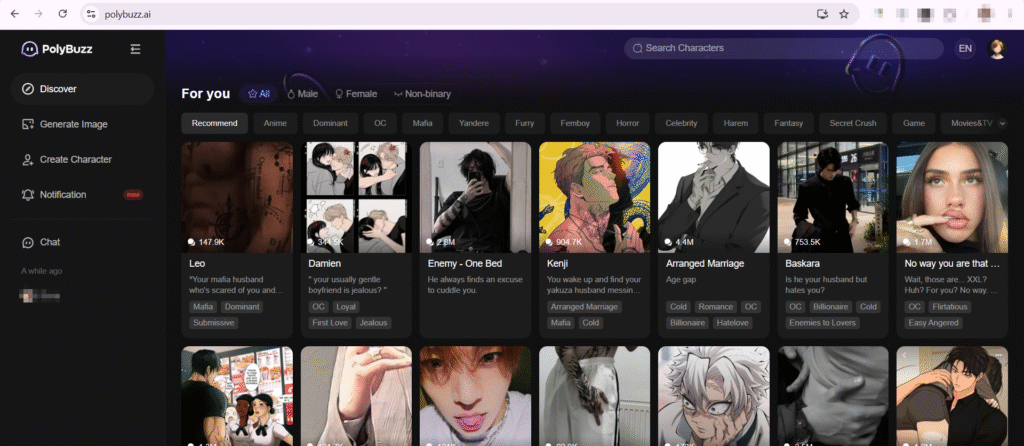The image size is (1024, 446).
Task: Select the Anime category tab
Action: coord(275,123)
